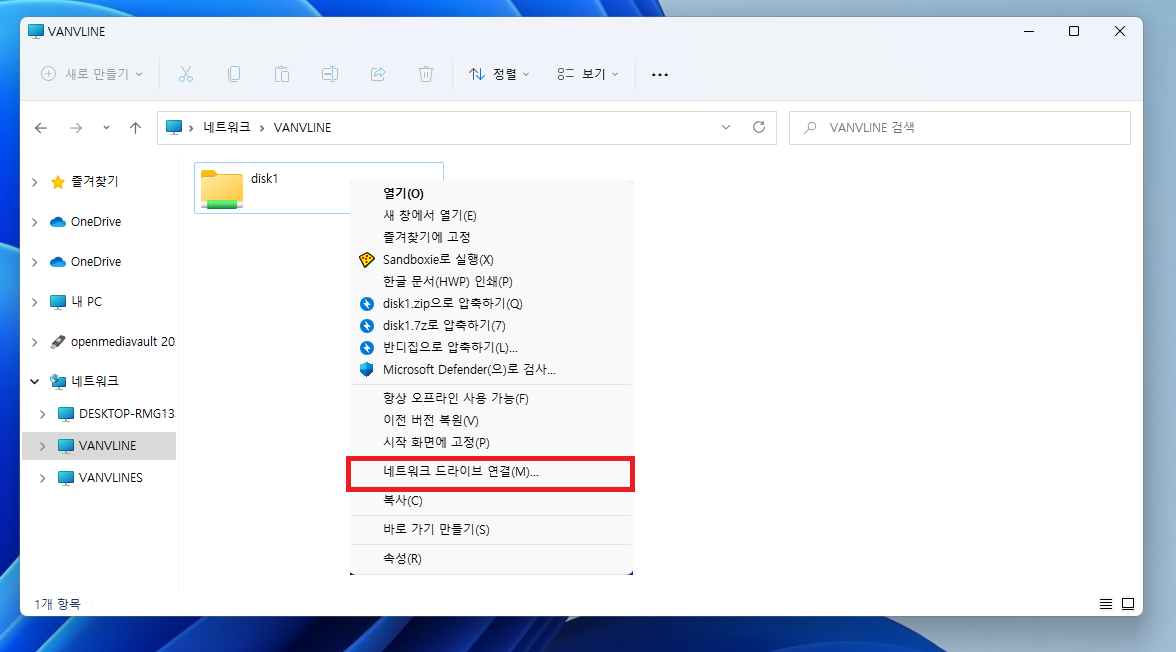Choose 바로 가기 만들기(S)

tap(491, 530)
